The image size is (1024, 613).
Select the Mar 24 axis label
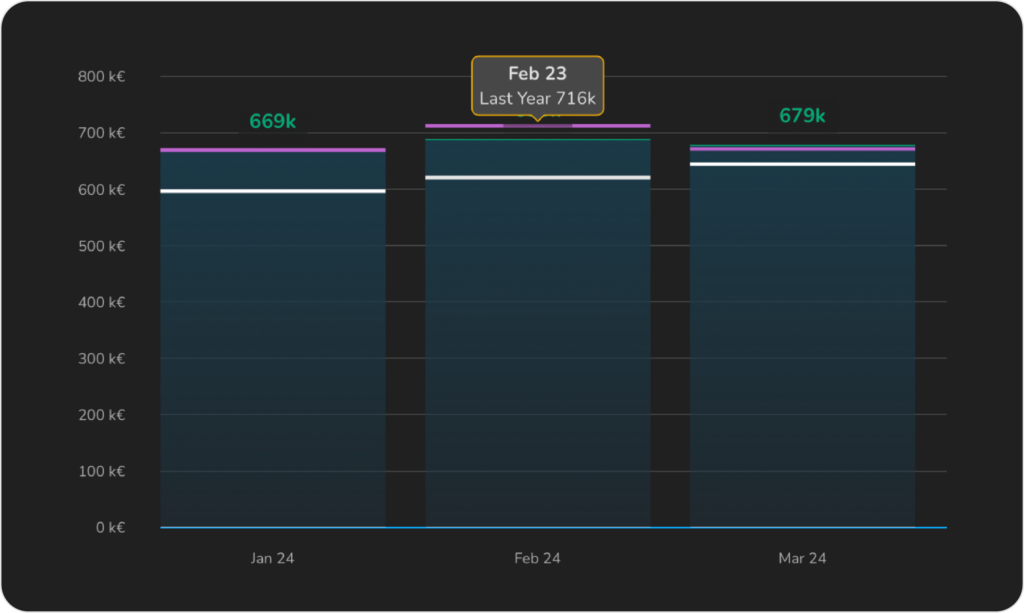802,558
